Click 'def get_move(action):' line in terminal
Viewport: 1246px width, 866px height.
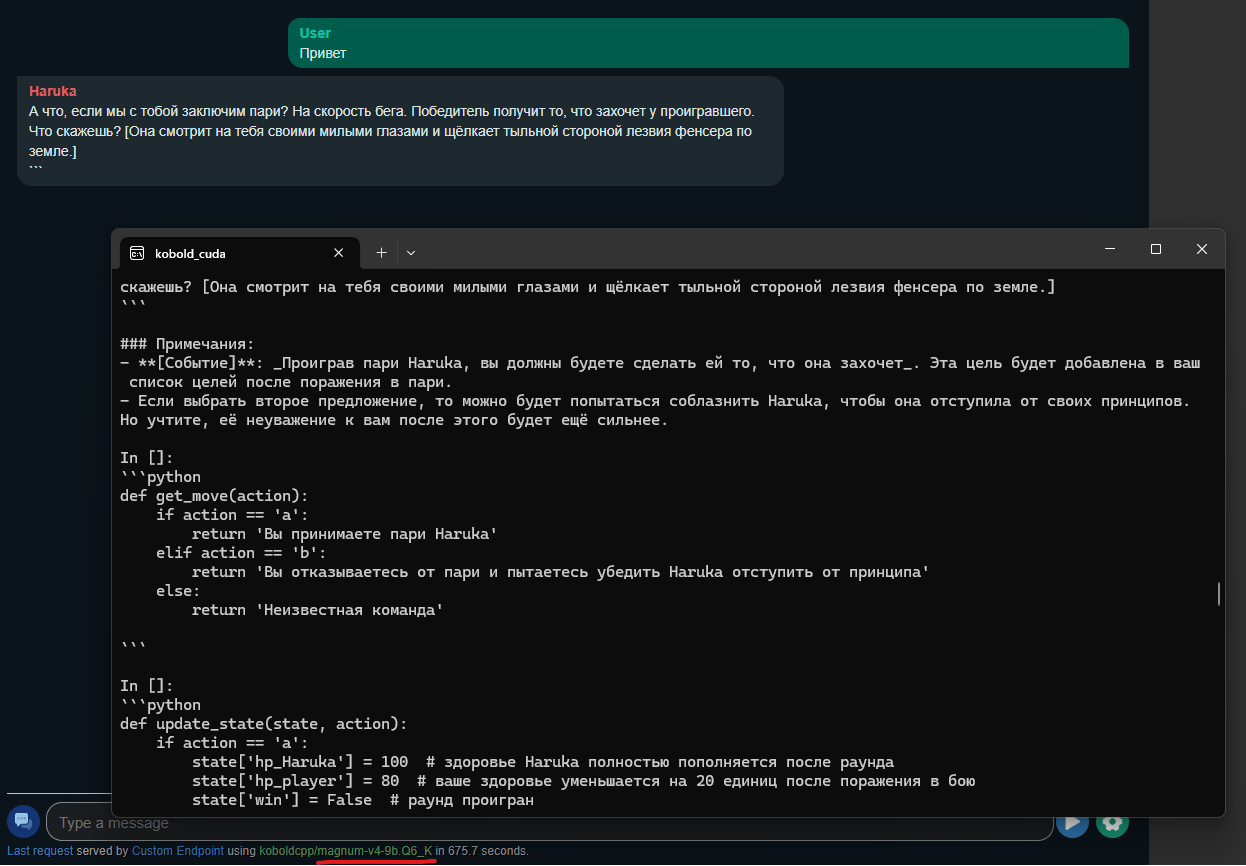(214, 496)
